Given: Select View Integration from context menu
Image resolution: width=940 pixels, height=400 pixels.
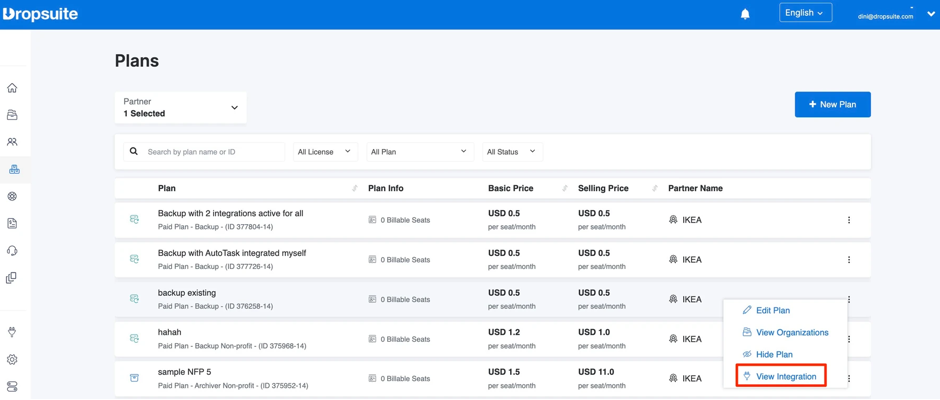Looking at the screenshot, I should (785, 377).
